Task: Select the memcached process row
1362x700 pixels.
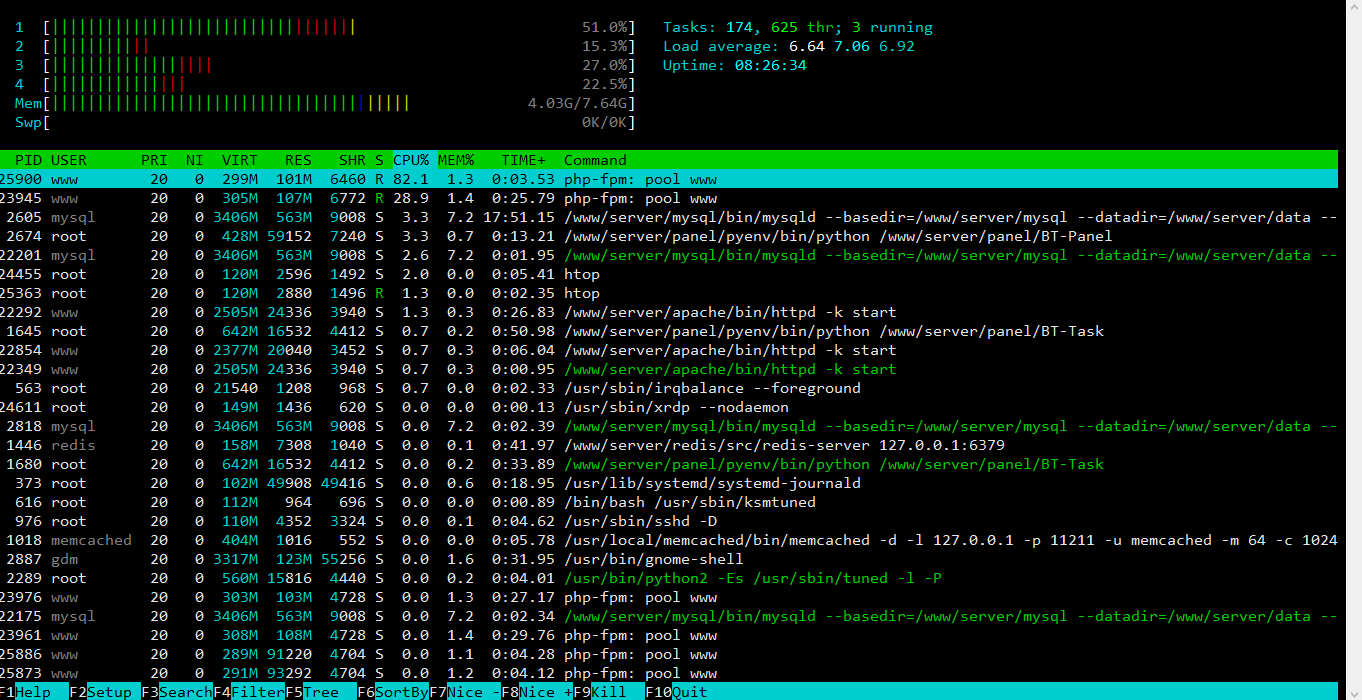Action: 669,540
